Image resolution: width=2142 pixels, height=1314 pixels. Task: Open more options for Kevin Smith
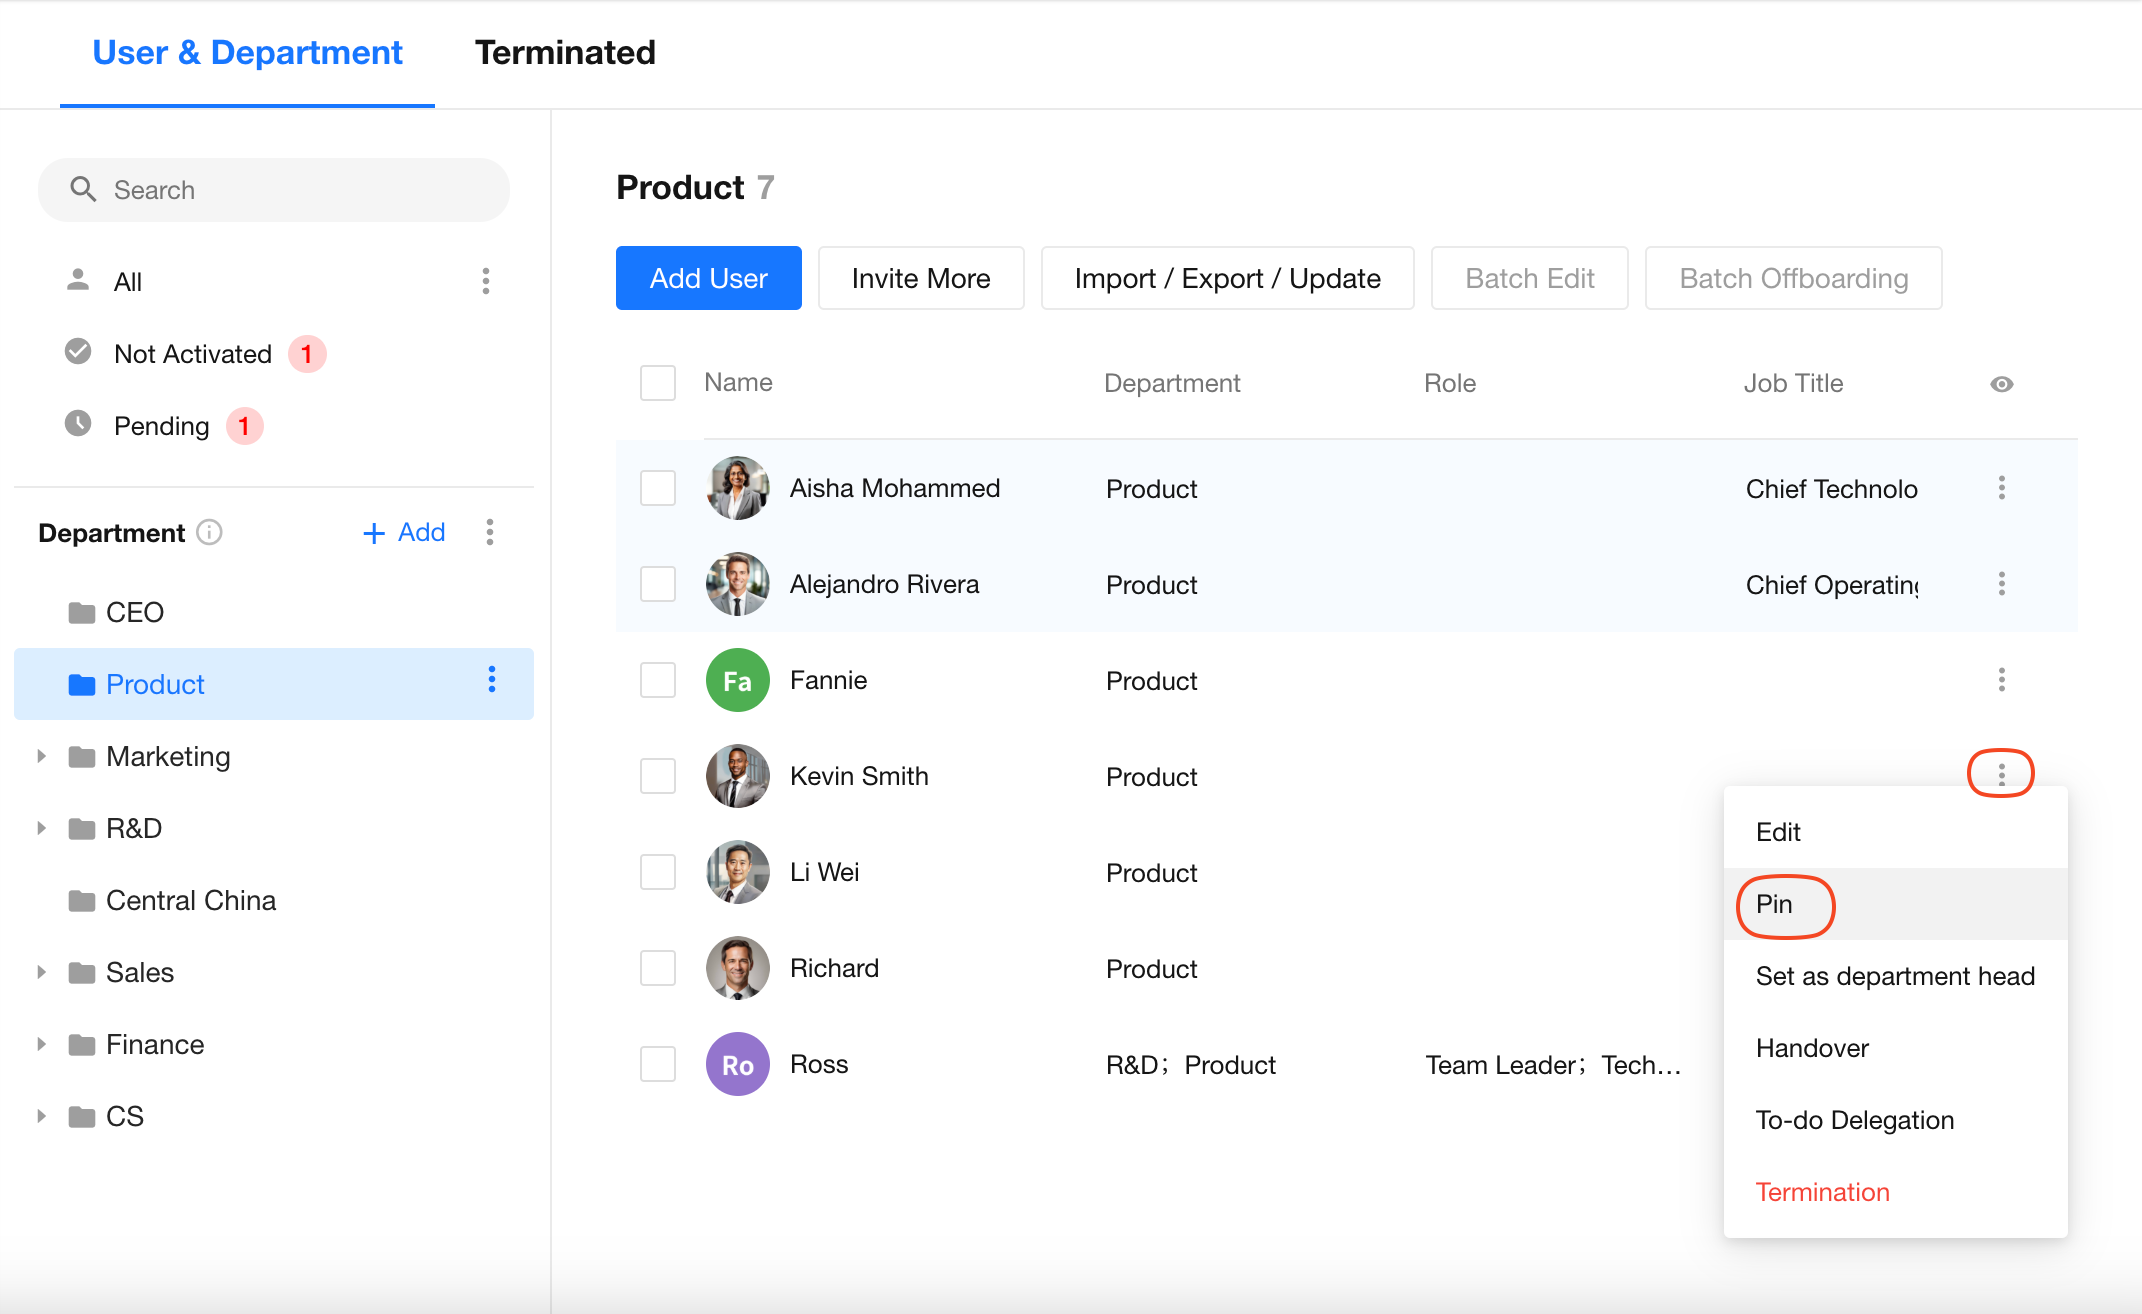pyautogui.click(x=2001, y=775)
